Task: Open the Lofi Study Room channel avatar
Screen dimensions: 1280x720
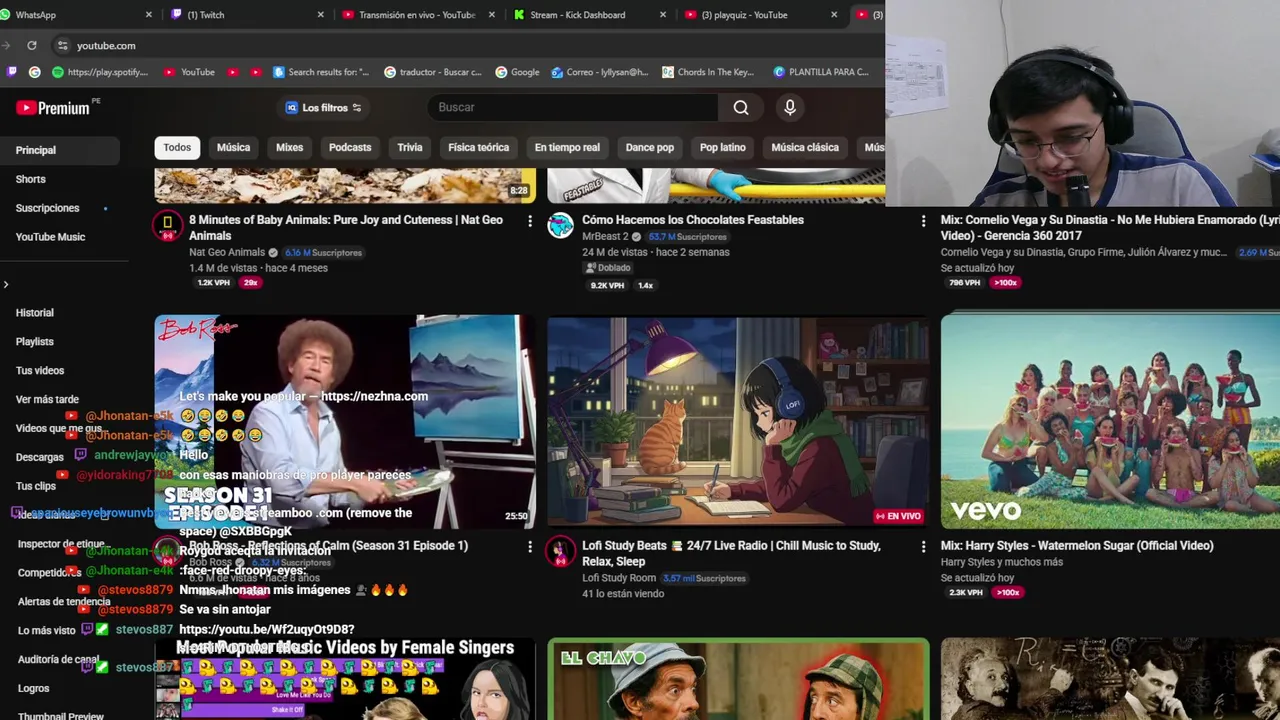Action: (560, 551)
